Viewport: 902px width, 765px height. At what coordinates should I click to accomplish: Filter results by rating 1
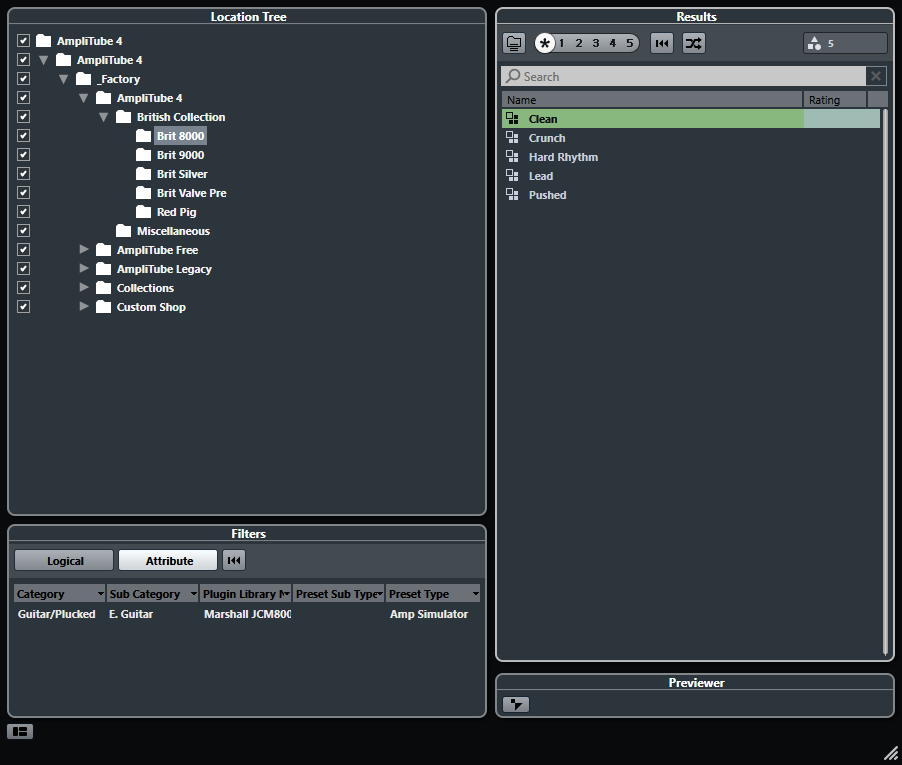[561, 43]
